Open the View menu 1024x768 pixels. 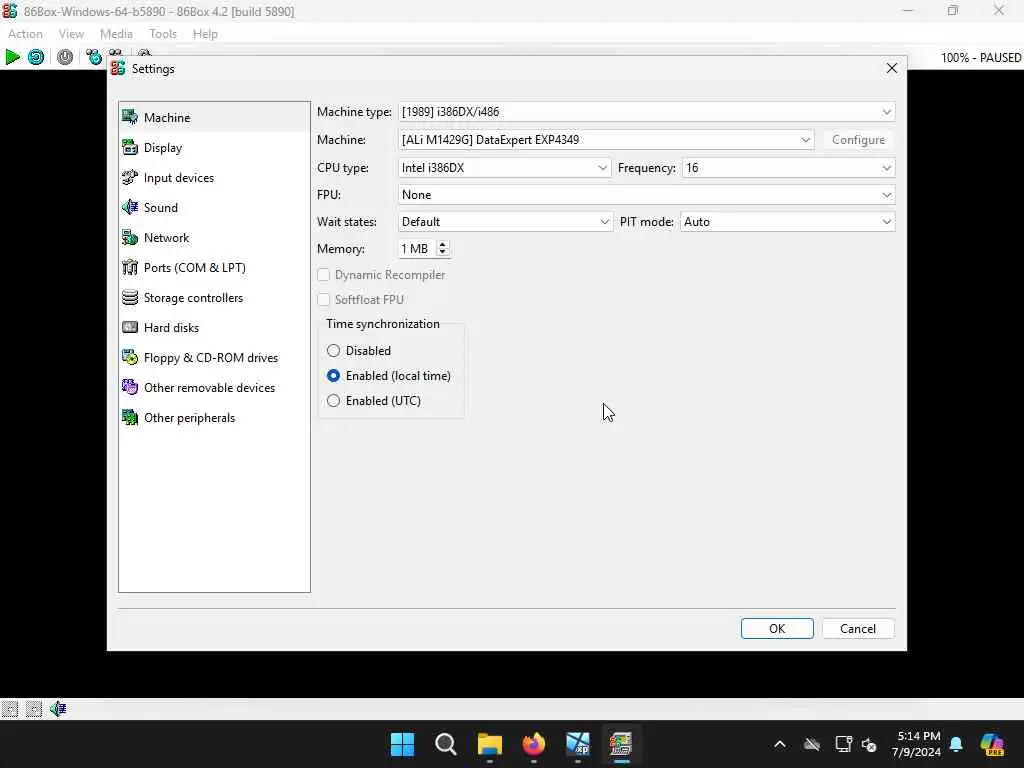point(71,34)
